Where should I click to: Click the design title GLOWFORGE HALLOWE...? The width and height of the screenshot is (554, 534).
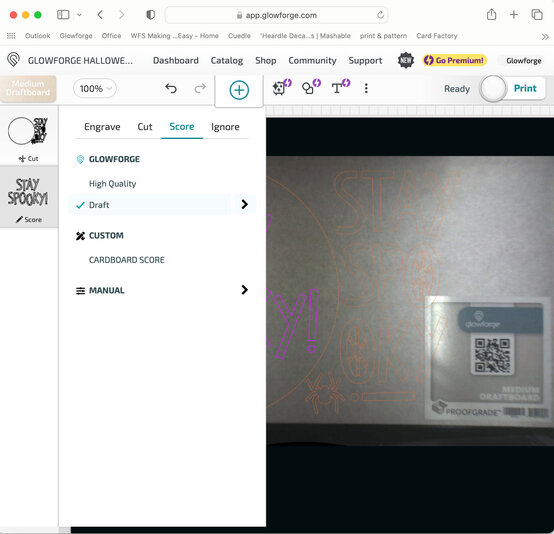[80, 61]
